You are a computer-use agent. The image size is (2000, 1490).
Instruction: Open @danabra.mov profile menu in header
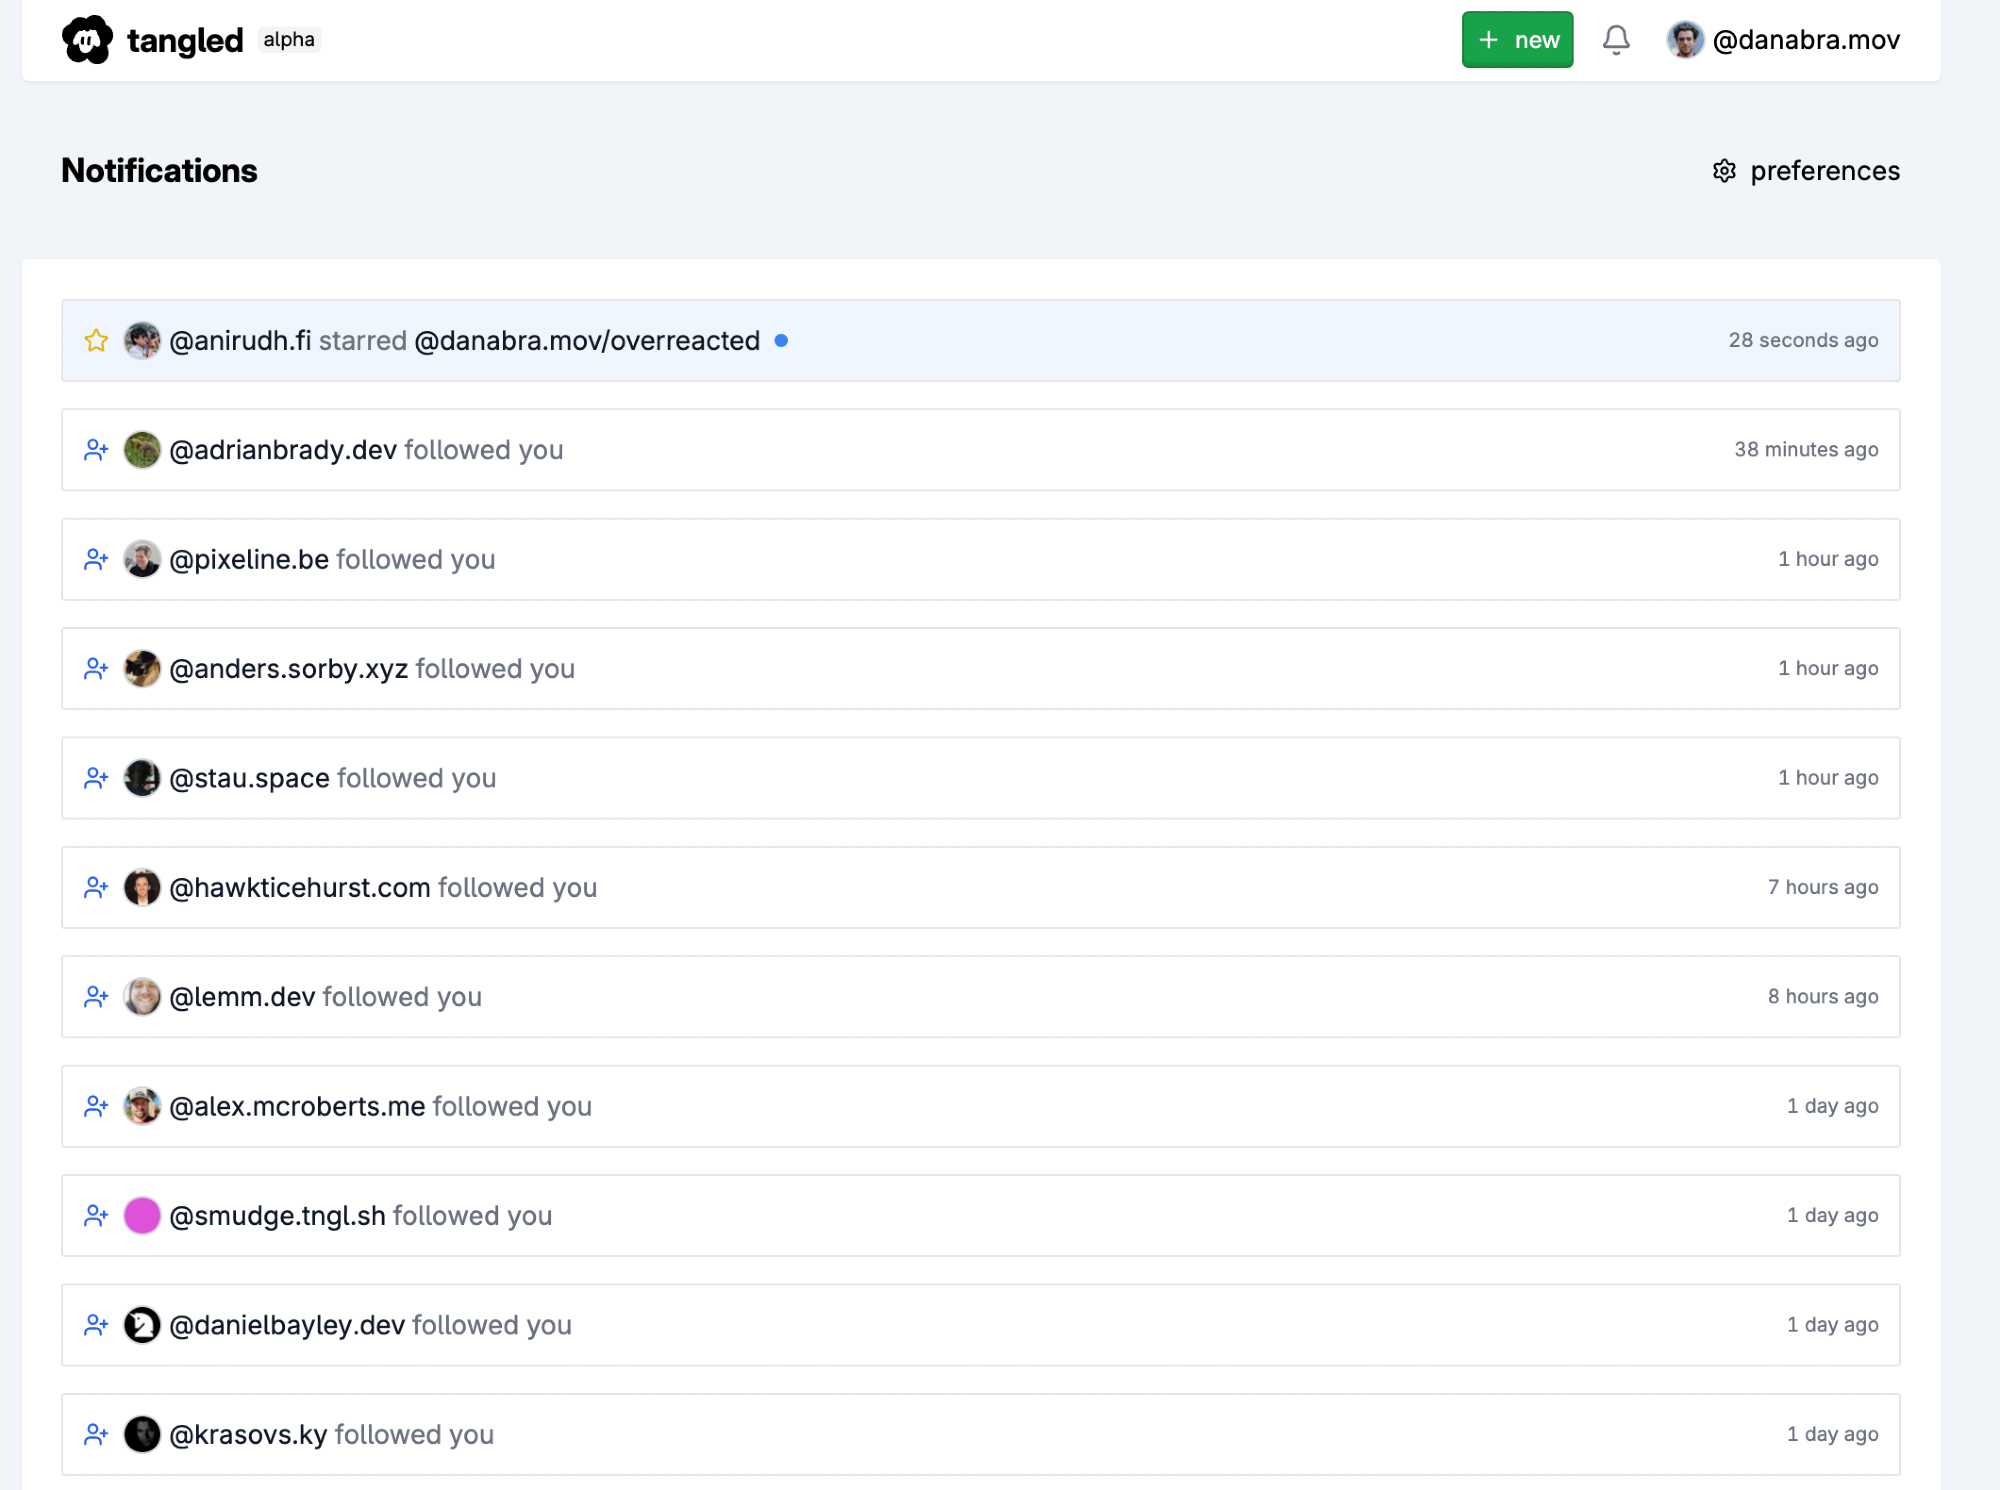(x=1784, y=40)
